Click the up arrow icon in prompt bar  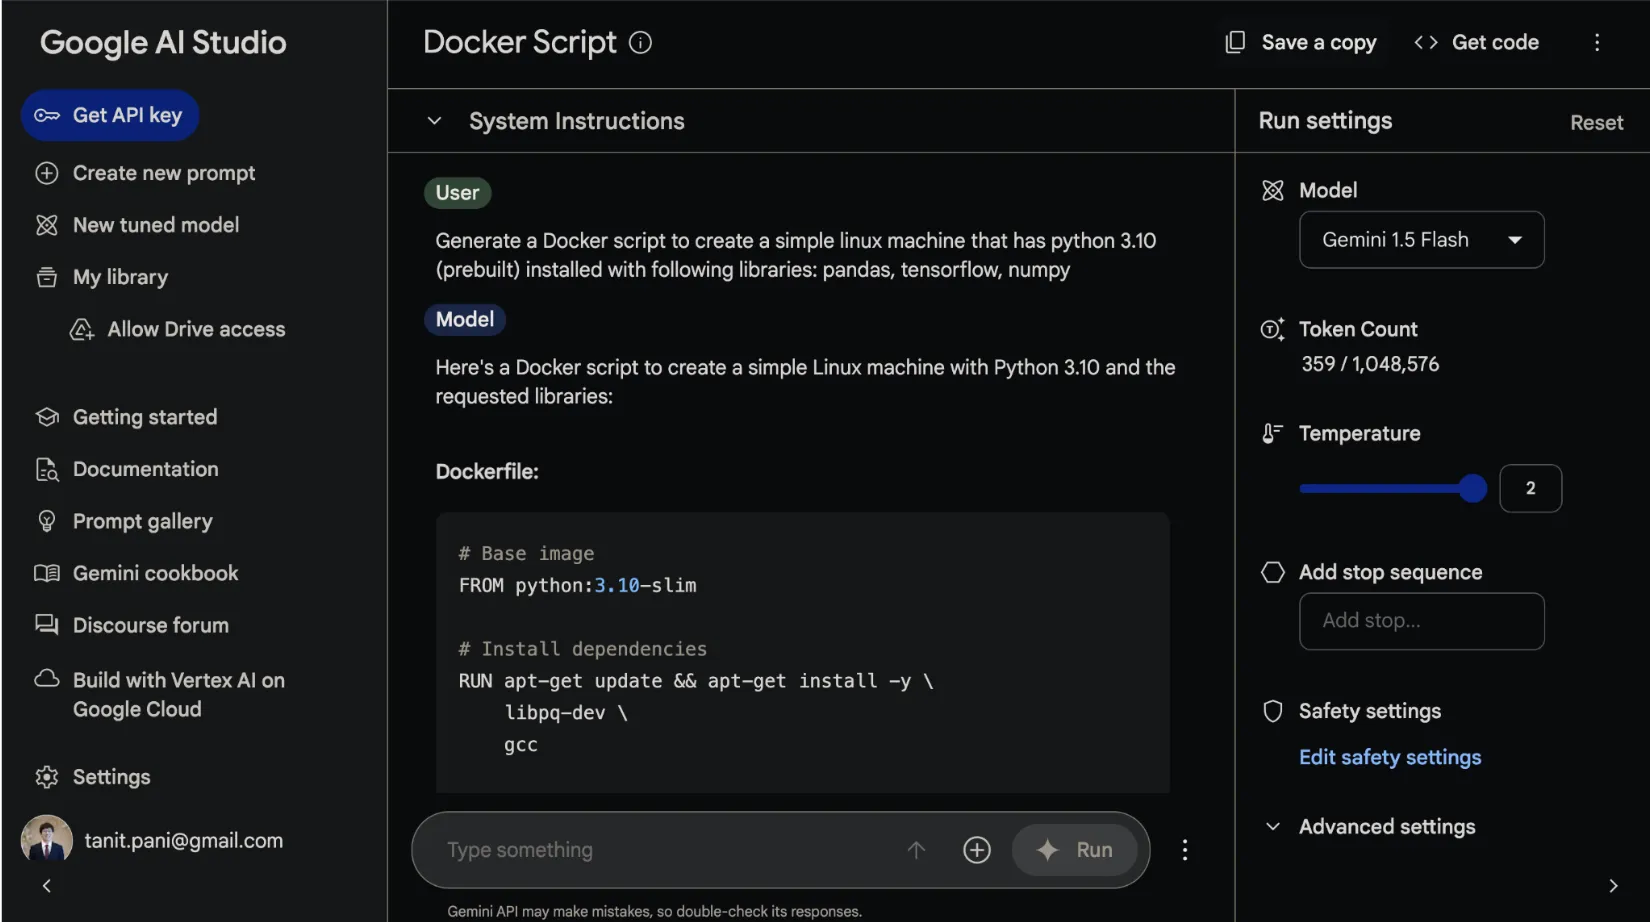click(x=916, y=850)
